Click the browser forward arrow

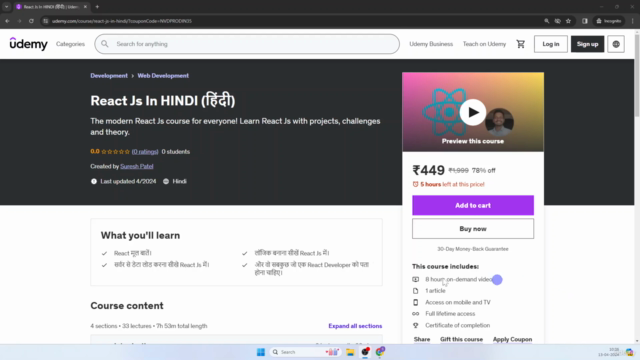[19, 21]
